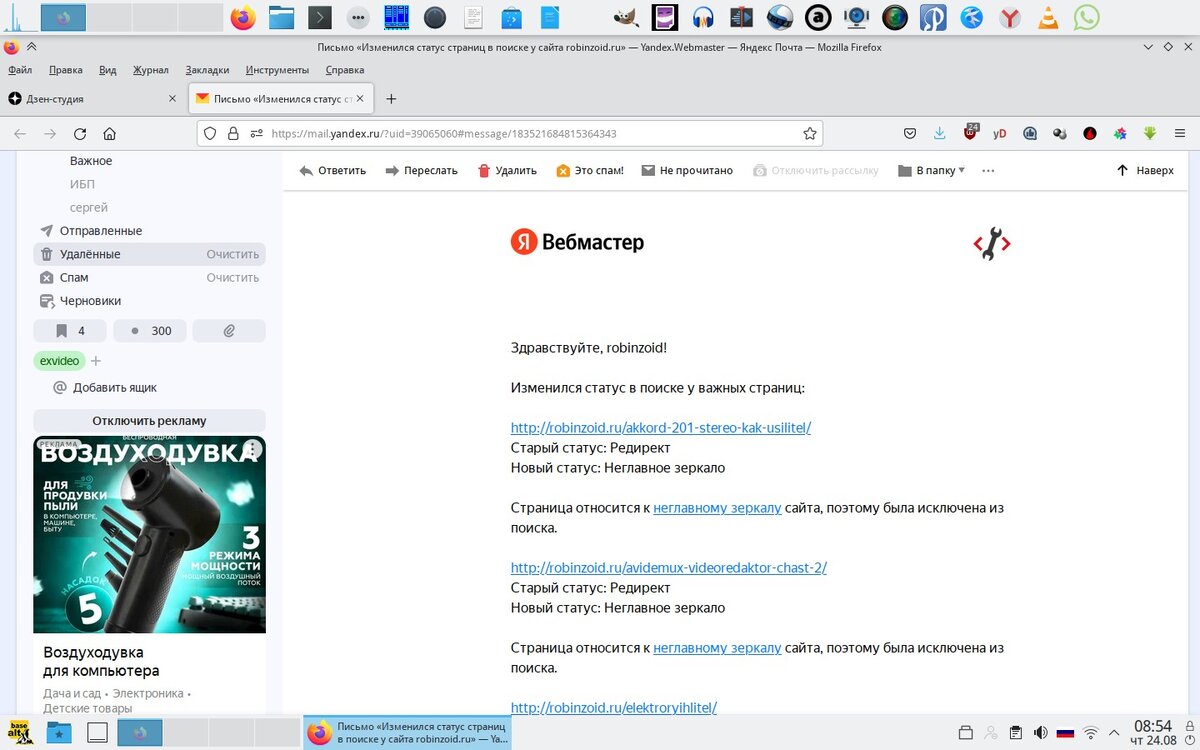Open the Вид menu
The width and height of the screenshot is (1200, 750).
click(108, 70)
